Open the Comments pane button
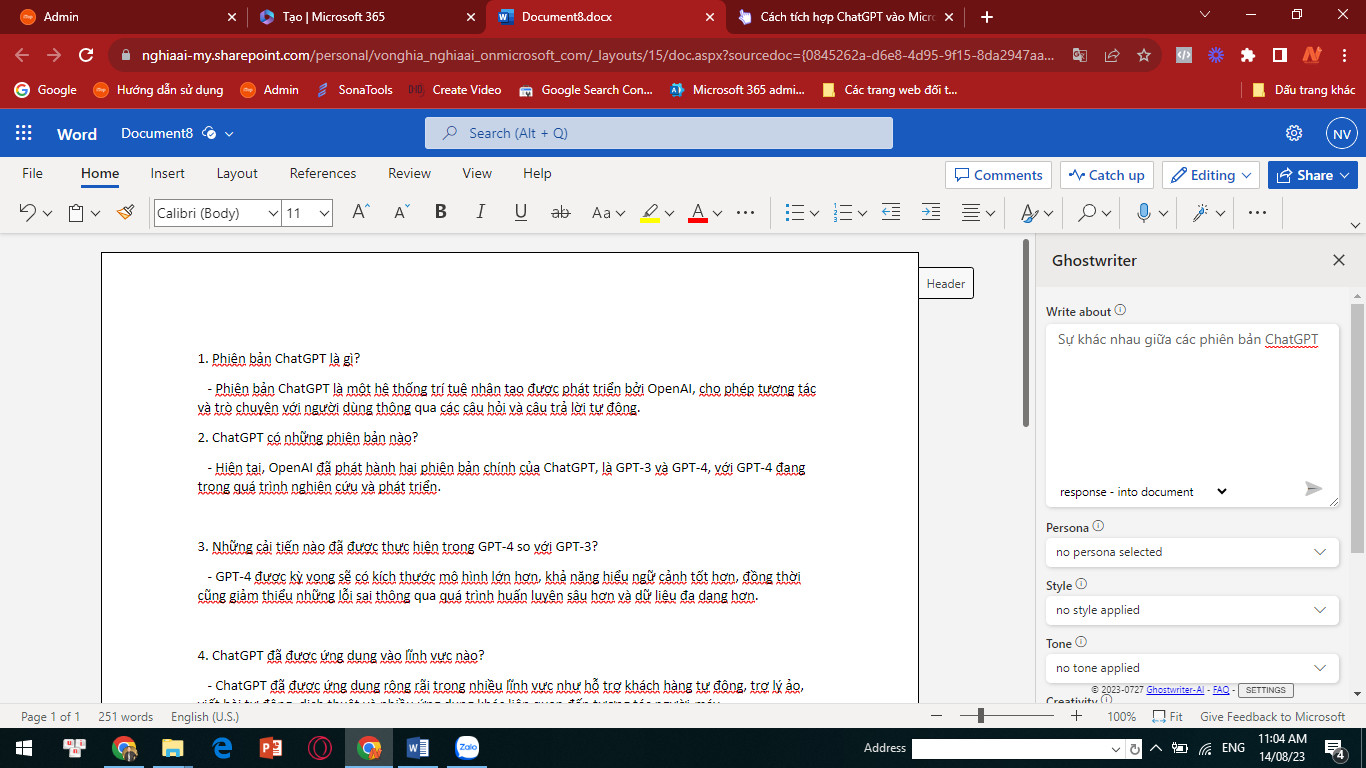The width and height of the screenshot is (1366, 768). click(x=997, y=175)
